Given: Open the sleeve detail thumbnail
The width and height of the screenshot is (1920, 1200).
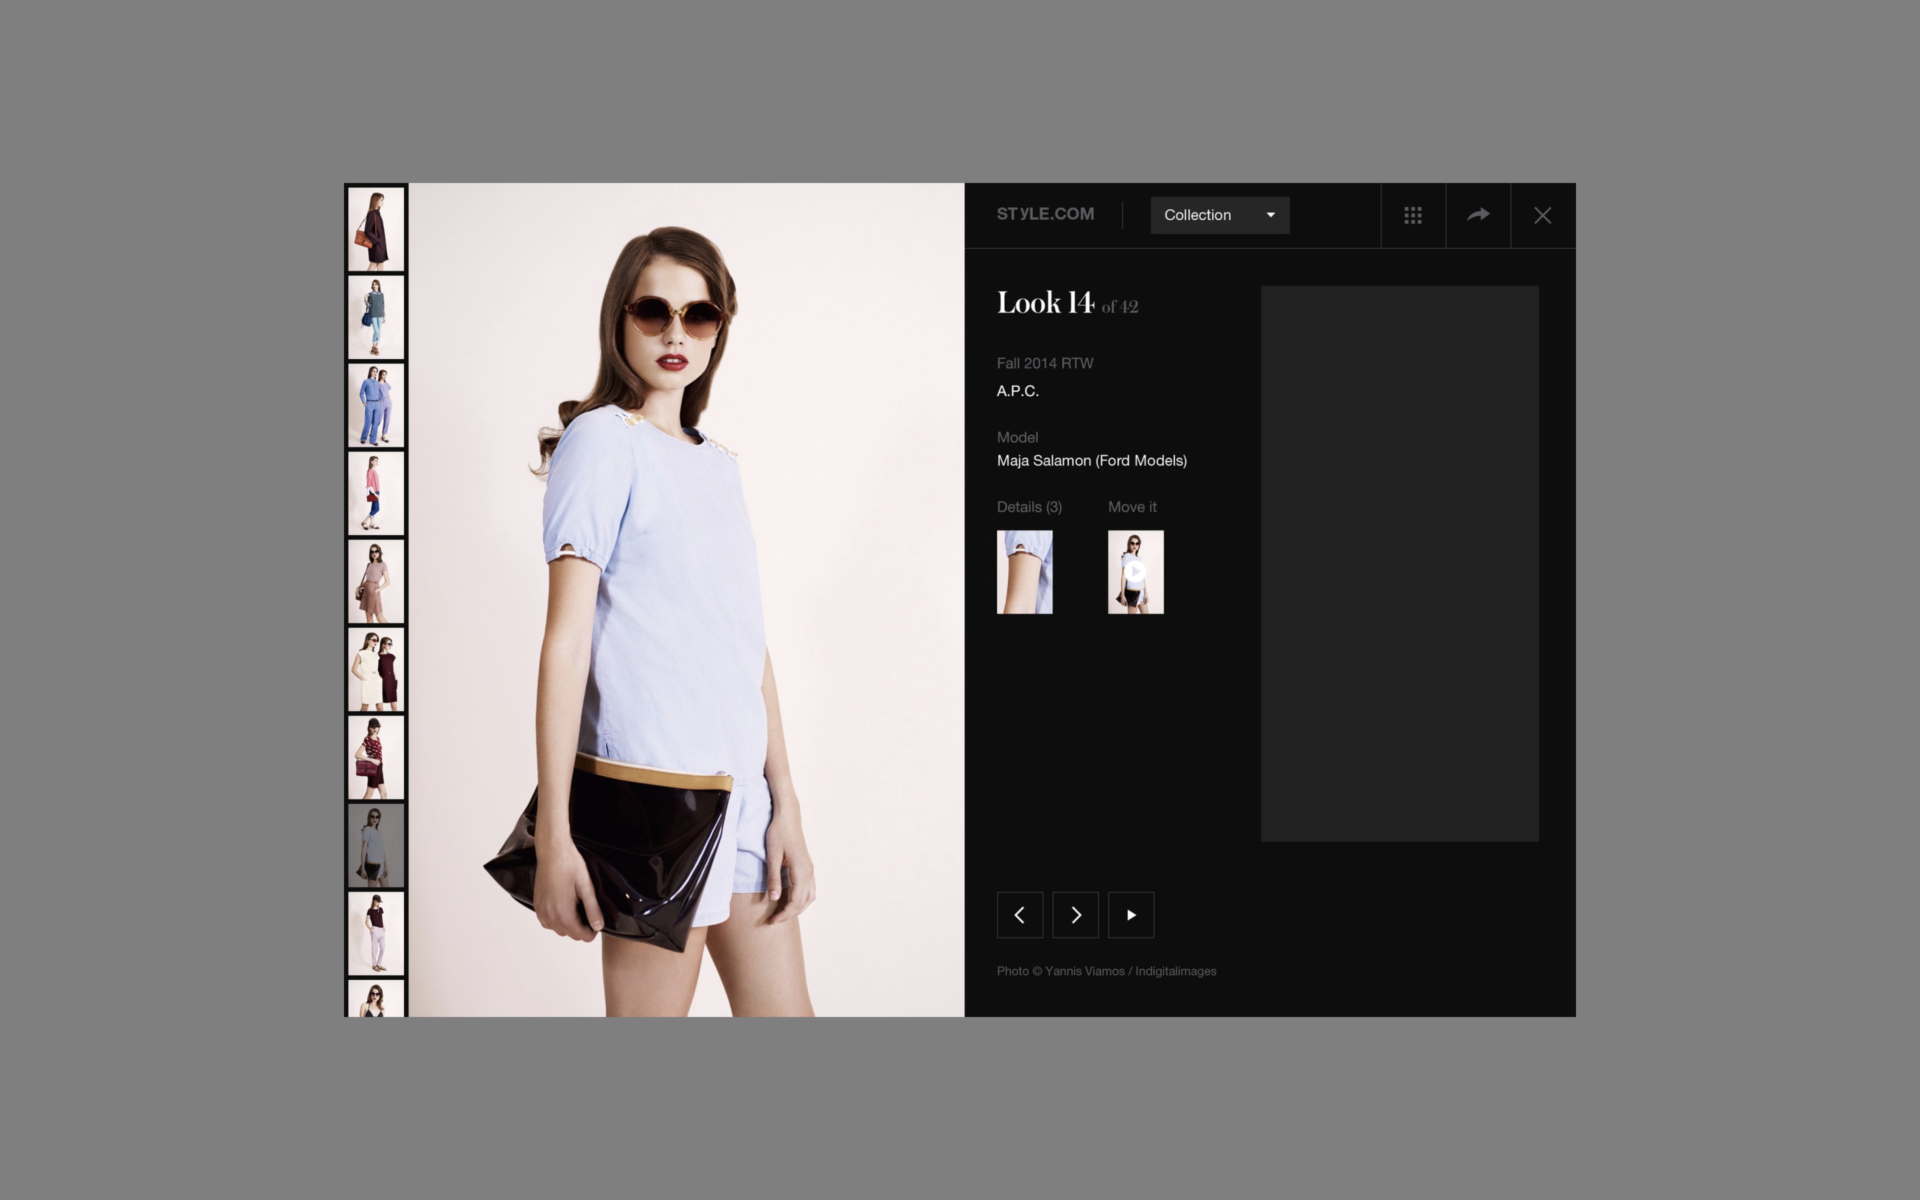Looking at the screenshot, I should pyautogui.click(x=1024, y=570).
